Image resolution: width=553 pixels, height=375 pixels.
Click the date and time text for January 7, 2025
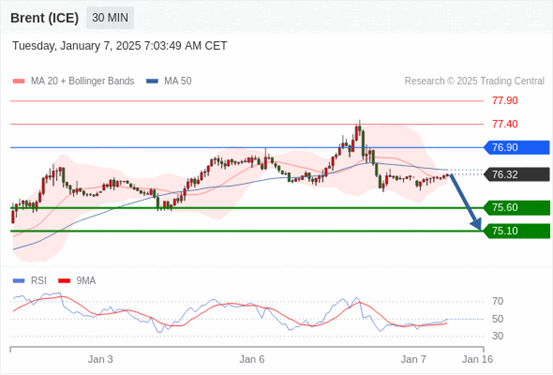[x=120, y=46]
